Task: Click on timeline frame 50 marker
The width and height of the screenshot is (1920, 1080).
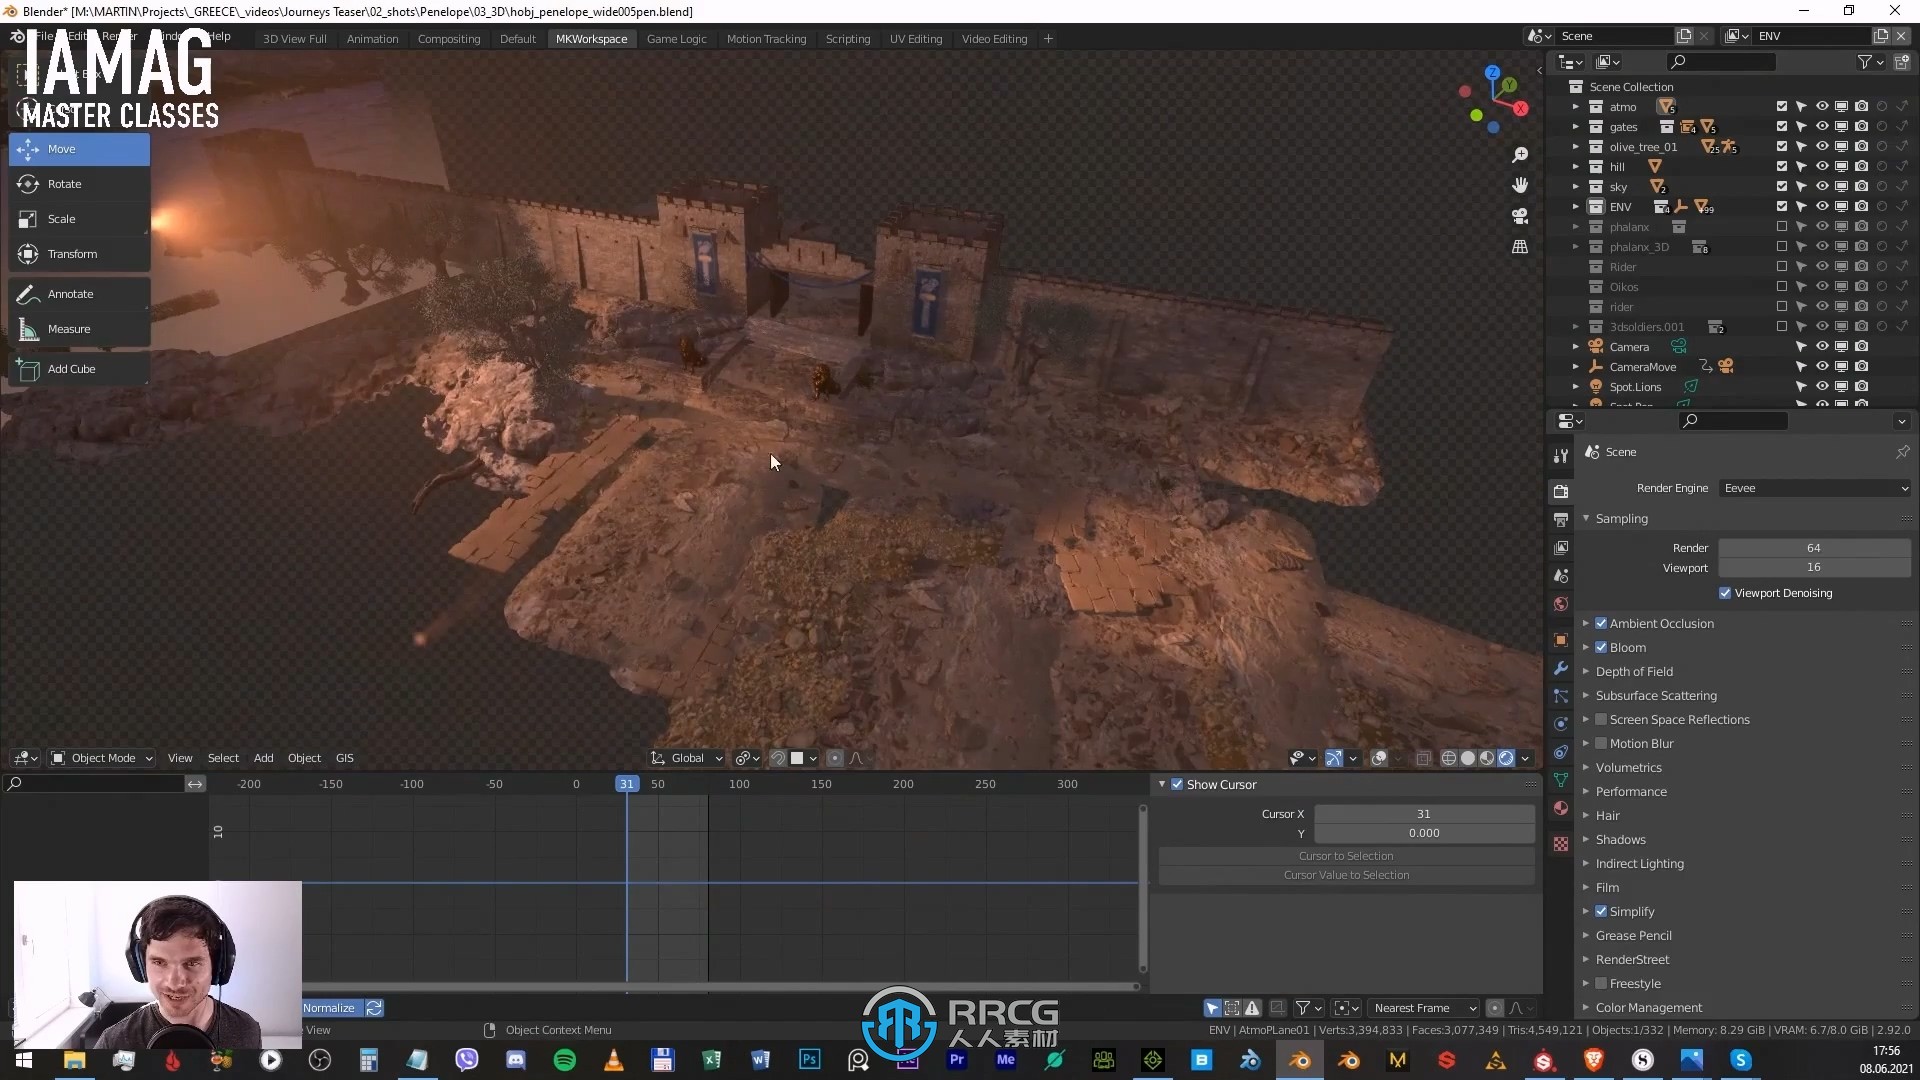Action: click(657, 783)
